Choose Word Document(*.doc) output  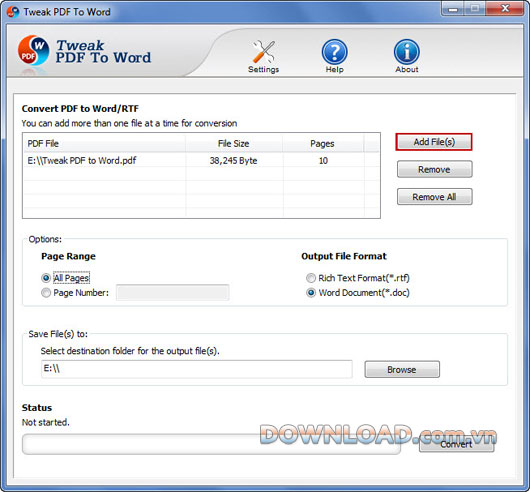(x=311, y=293)
